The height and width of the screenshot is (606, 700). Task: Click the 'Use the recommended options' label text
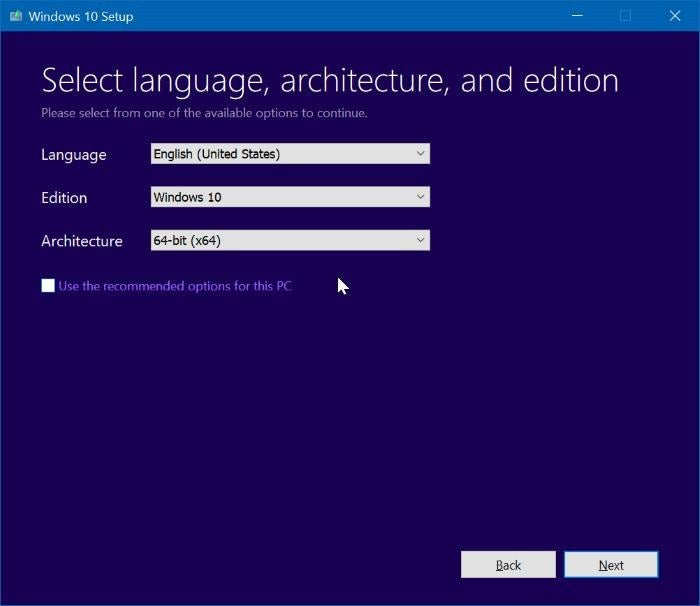click(175, 286)
